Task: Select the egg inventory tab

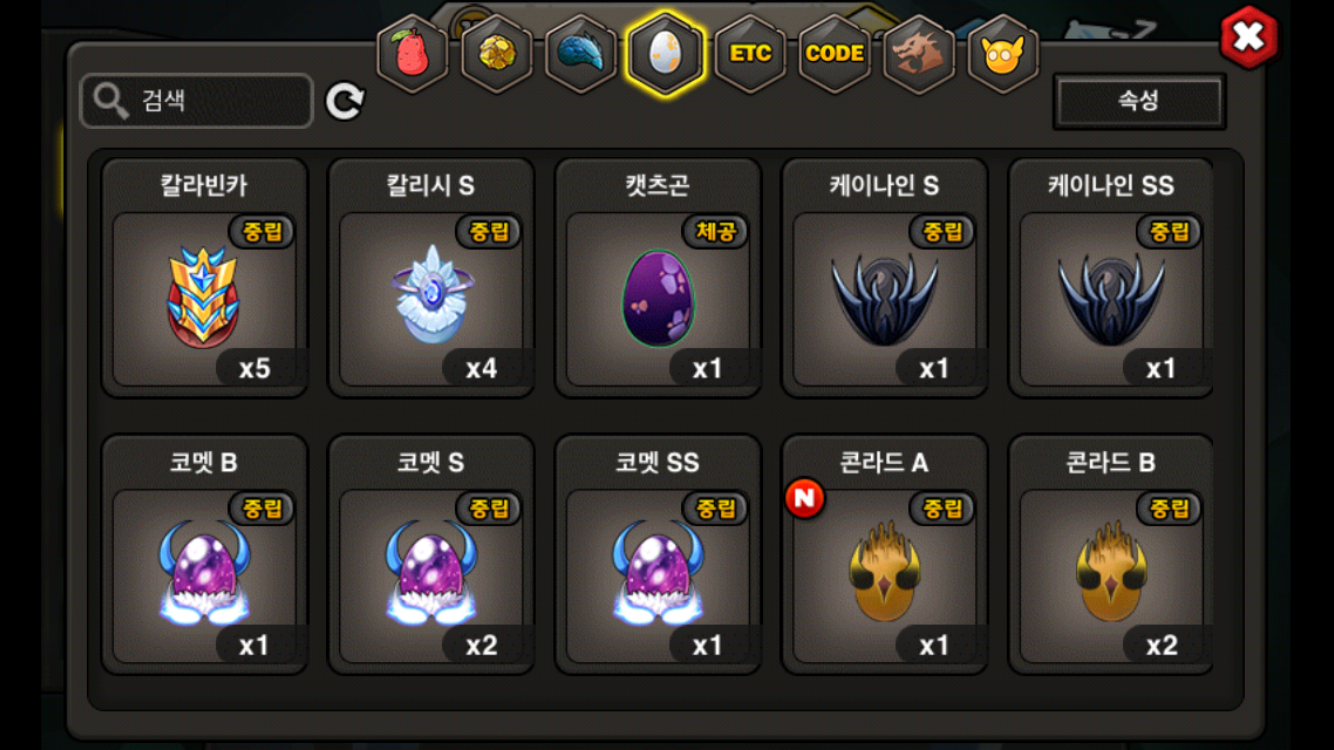Action: click(665, 53)
